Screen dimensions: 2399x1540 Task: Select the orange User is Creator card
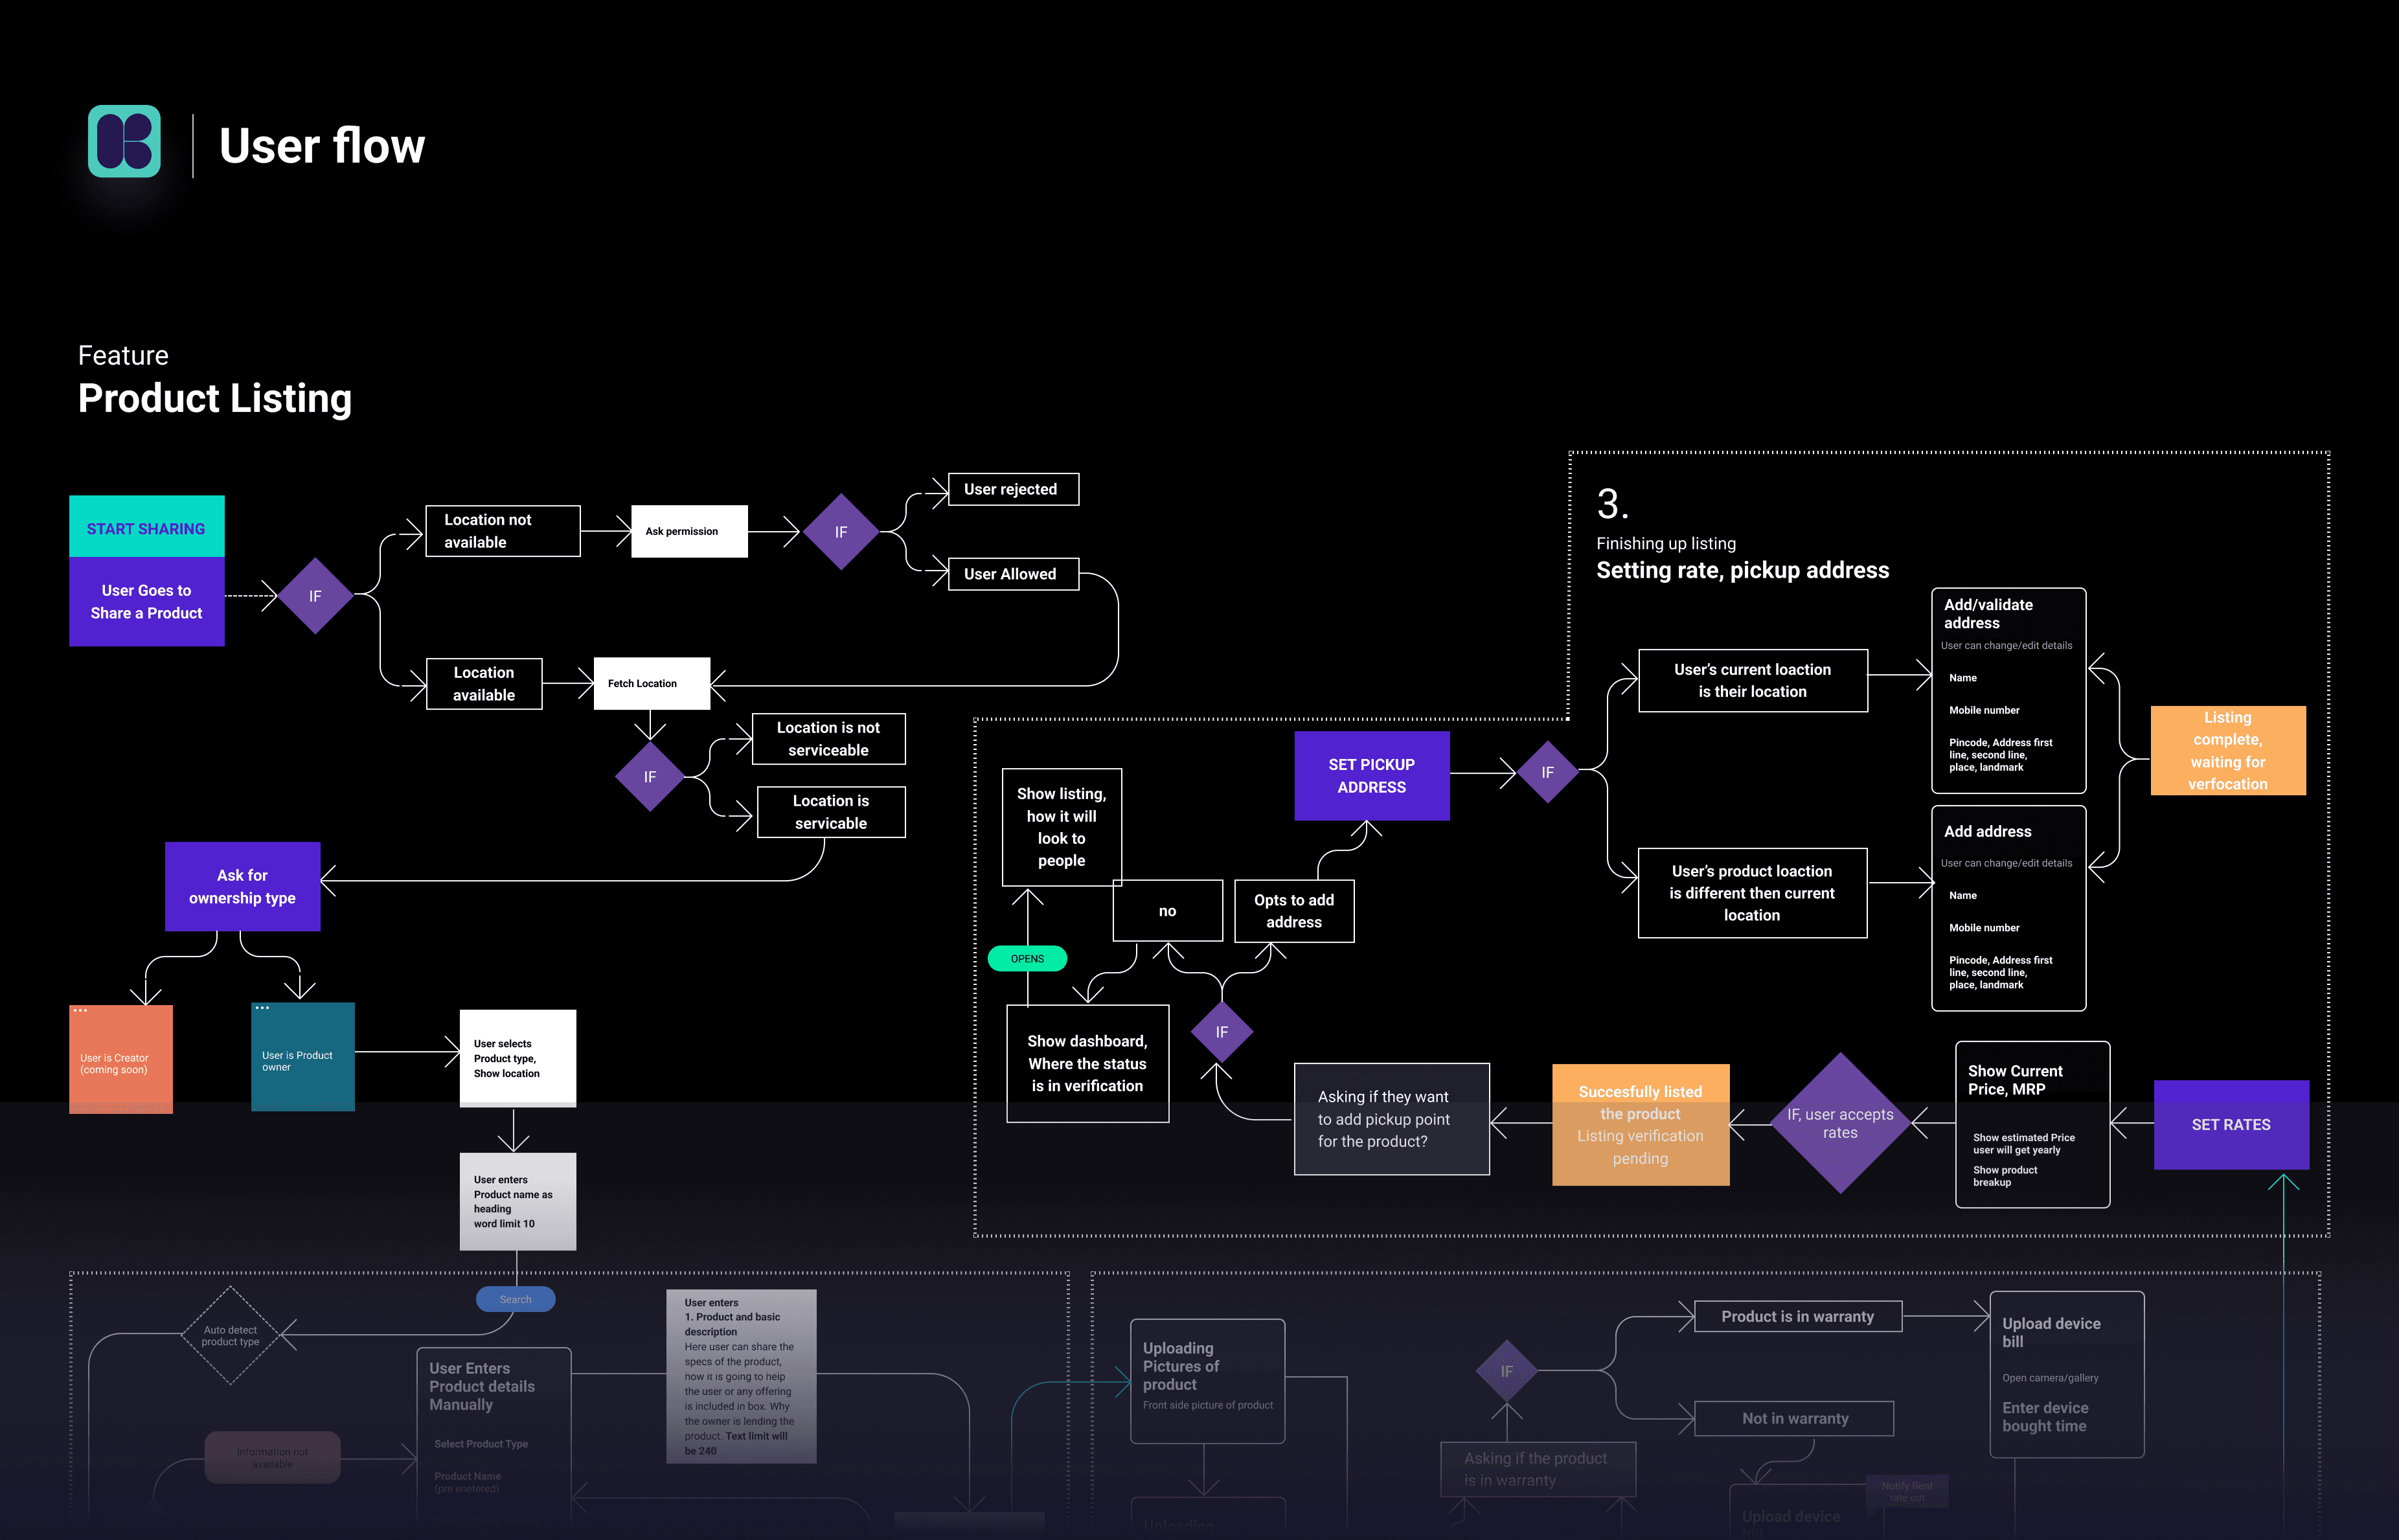(121, 1060)
